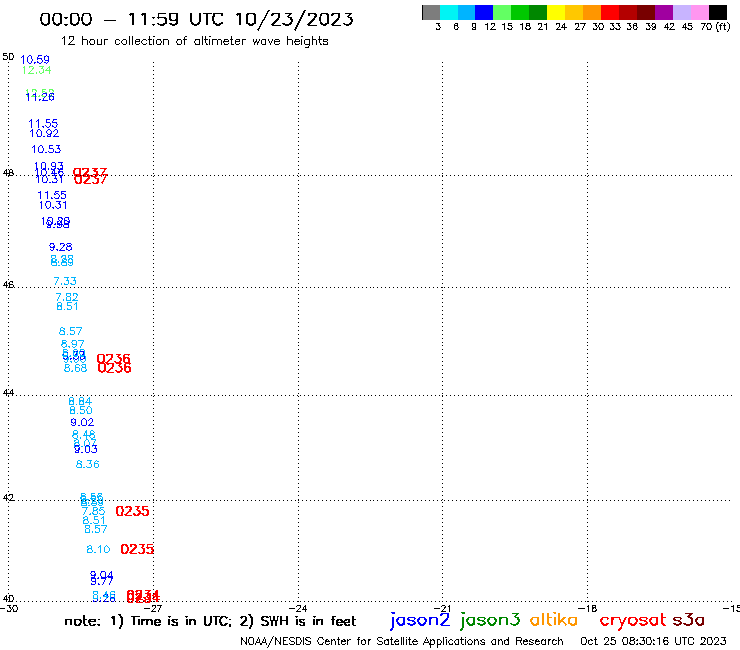Viewport: 740px width, 650px height.
Task: Select the altika satellite label
Action: click(554, 619)
